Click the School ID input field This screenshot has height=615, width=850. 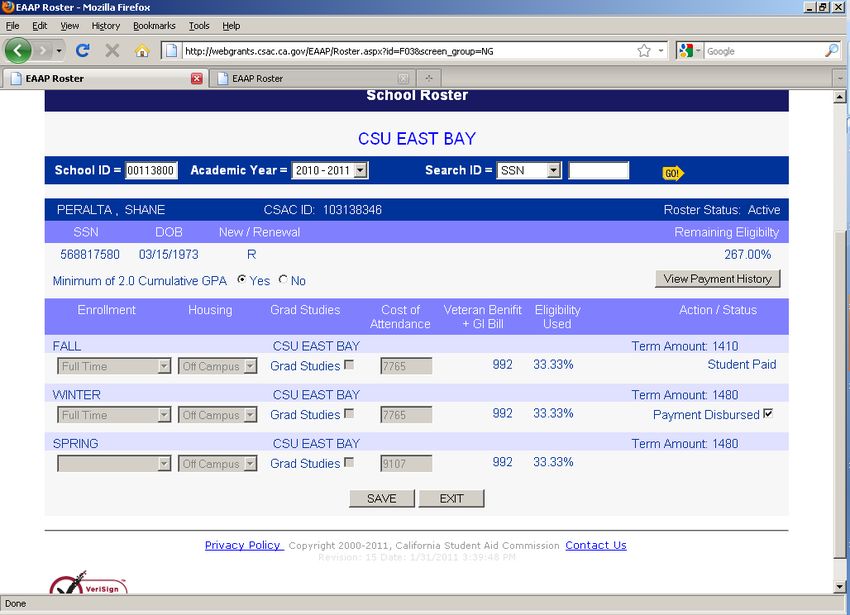point(151,170)
